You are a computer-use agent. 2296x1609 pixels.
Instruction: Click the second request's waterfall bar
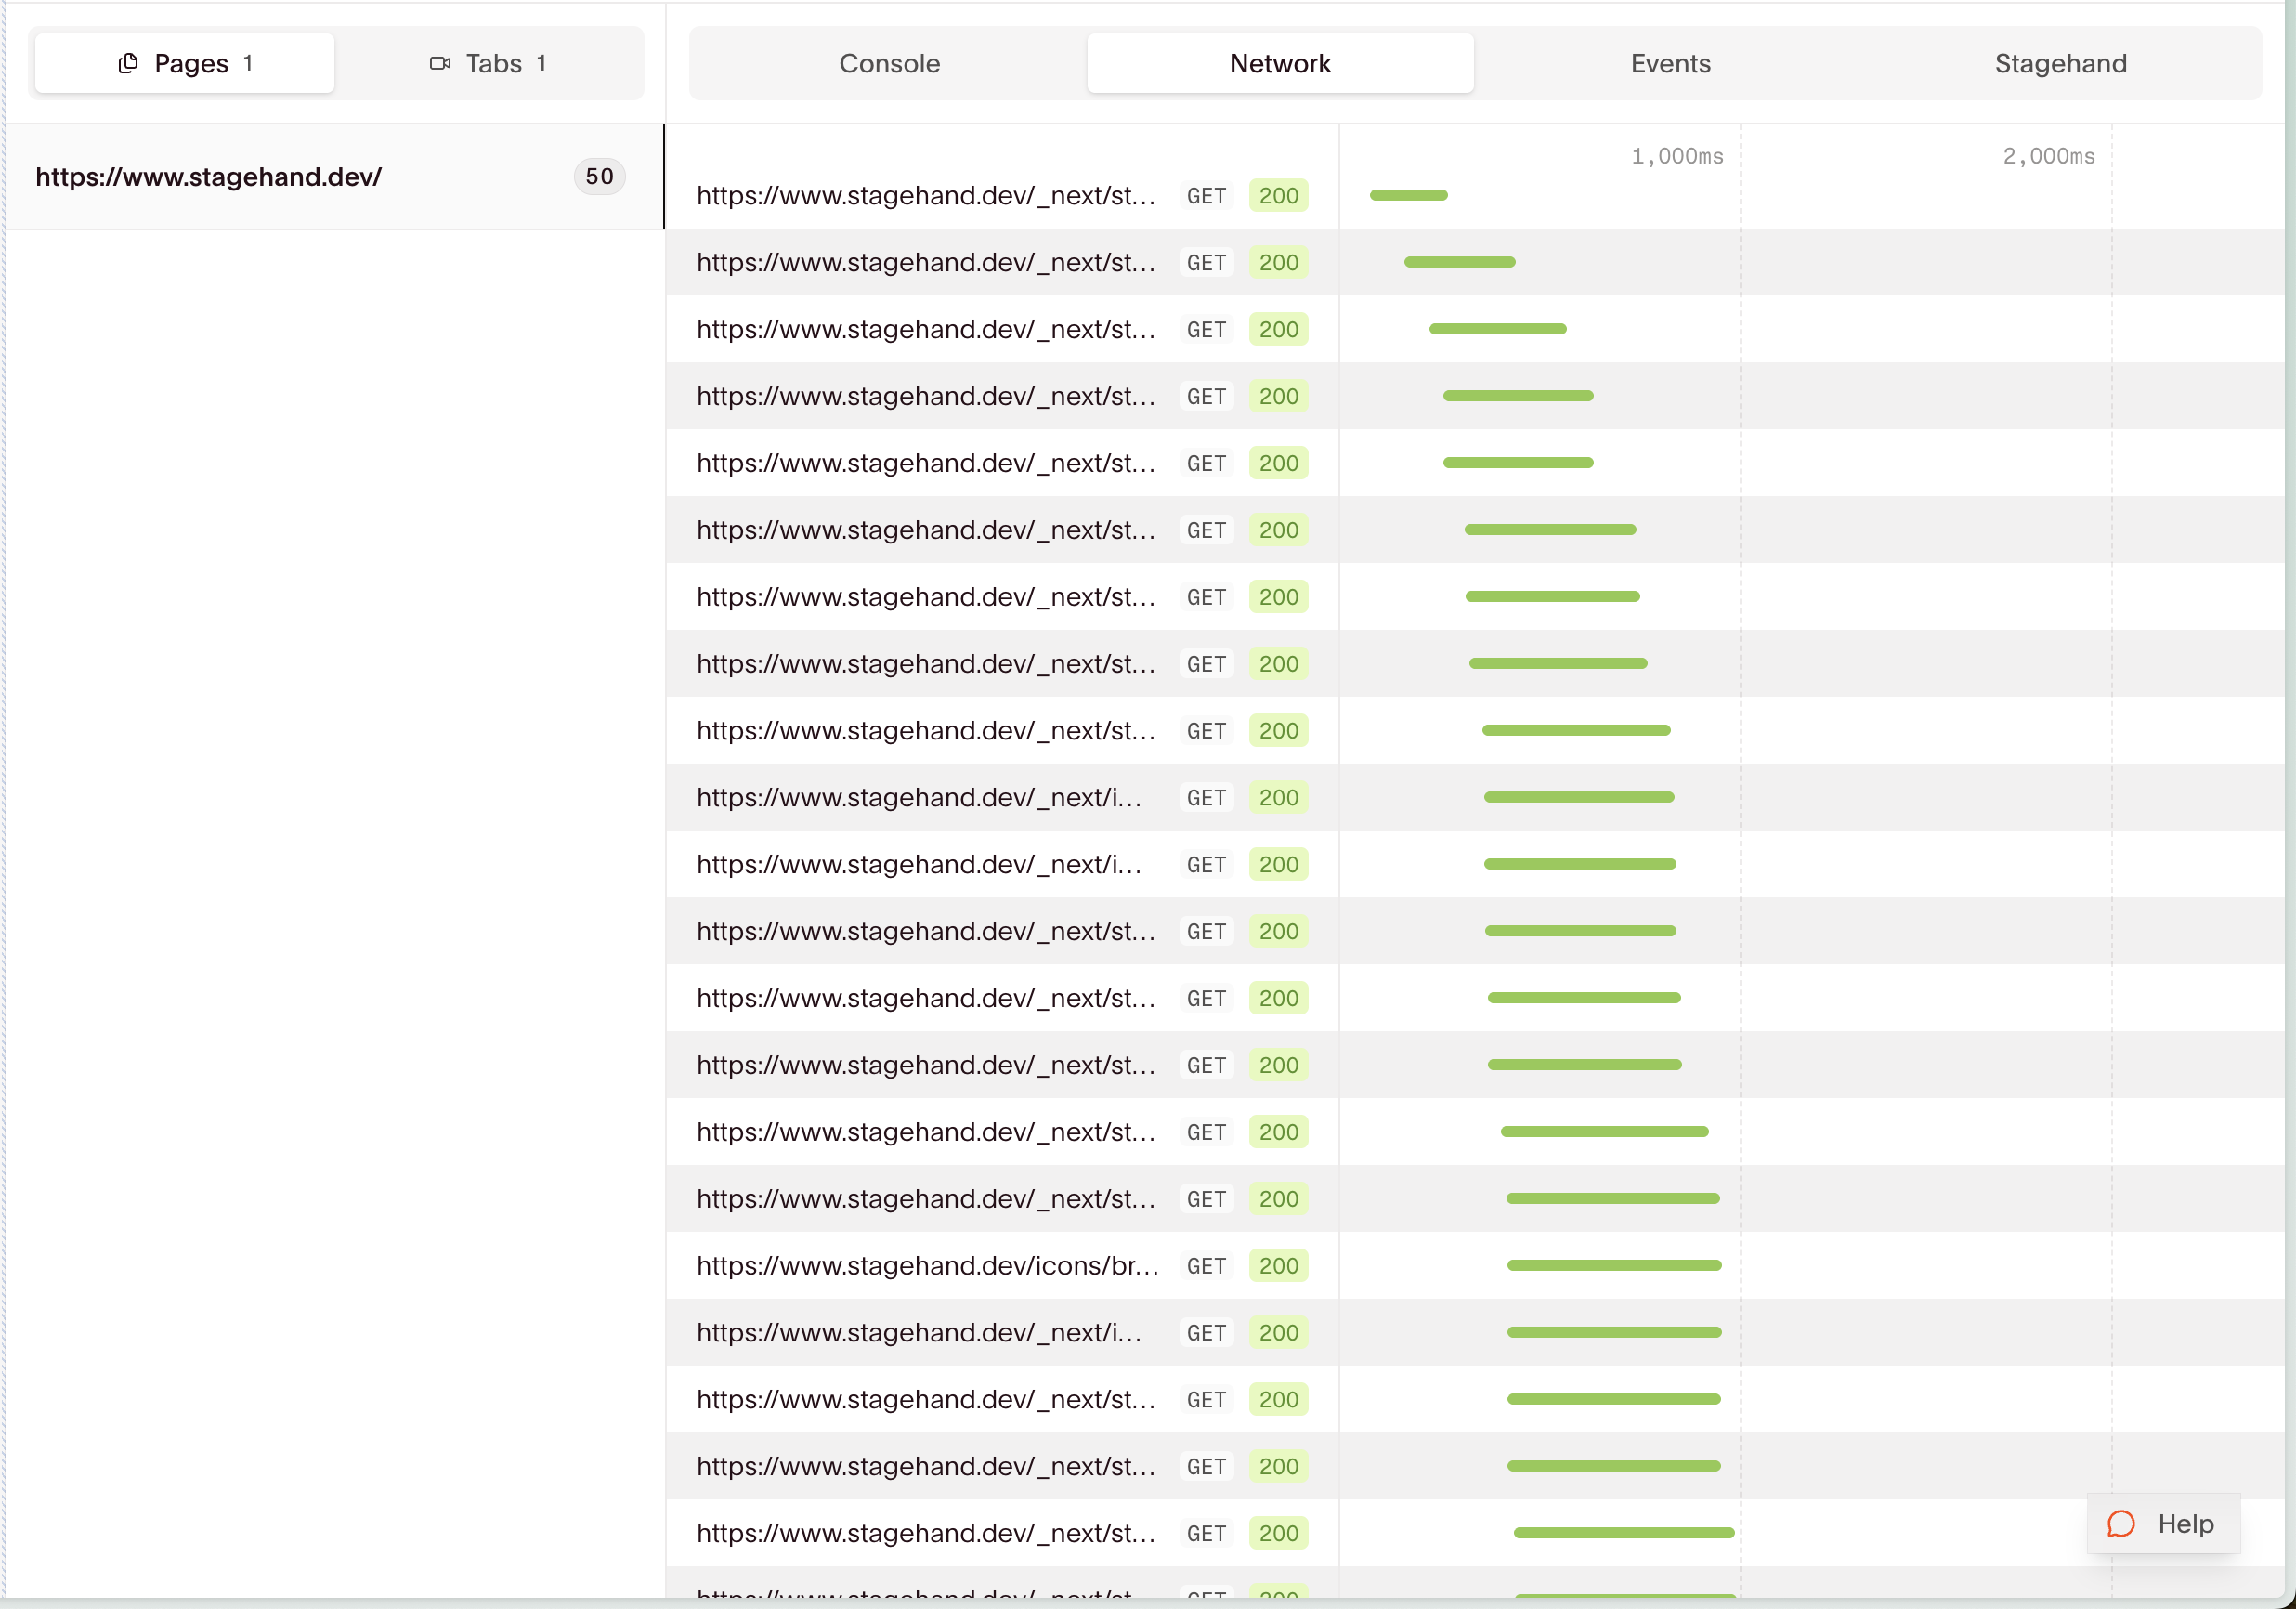1459,262
